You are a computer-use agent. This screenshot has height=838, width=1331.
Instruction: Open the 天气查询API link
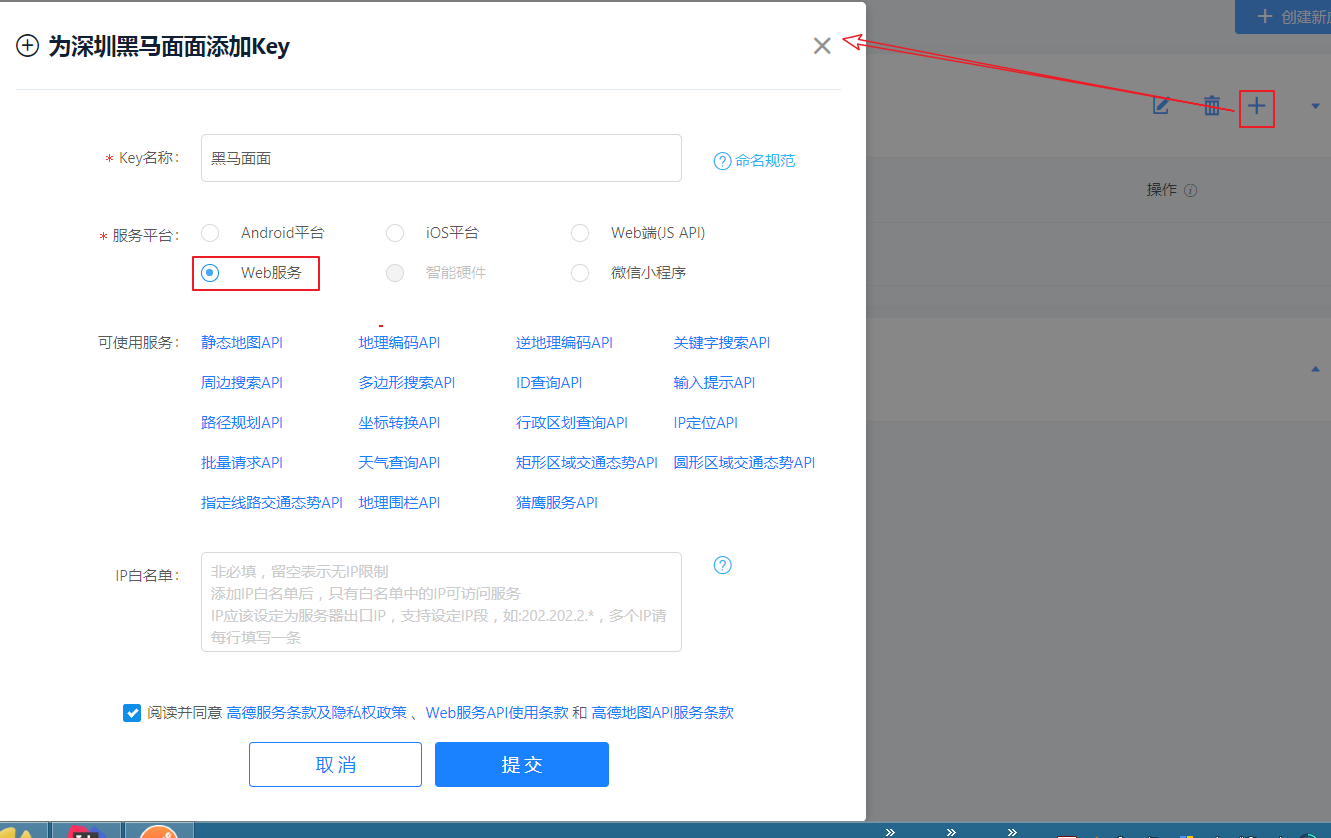click(x=399, y=463)
